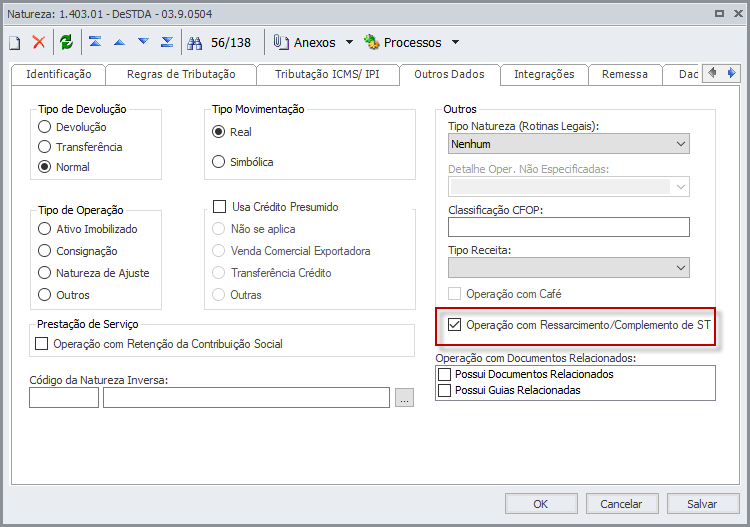Open Detalhe Oper. Não Especificadas dropdown
Image resolution: width=750 pixels, height=527 pixels.
[569, 187]
